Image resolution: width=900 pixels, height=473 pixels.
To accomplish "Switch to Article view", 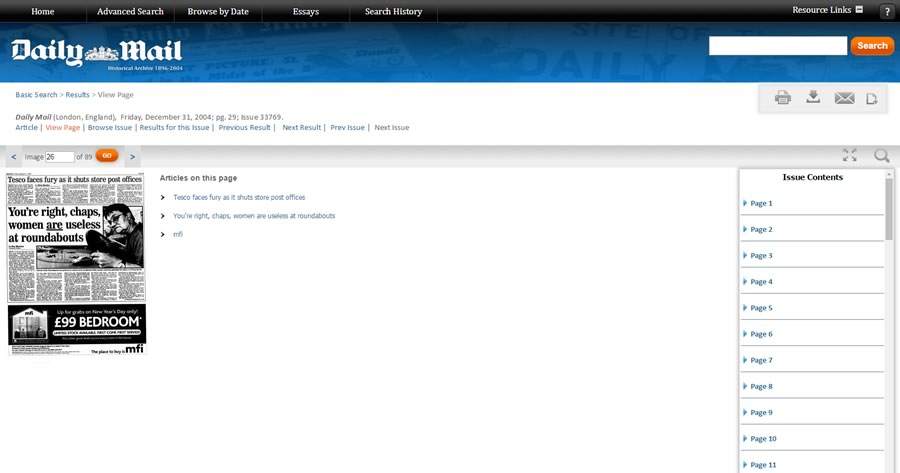I will [x=26, y=127].
